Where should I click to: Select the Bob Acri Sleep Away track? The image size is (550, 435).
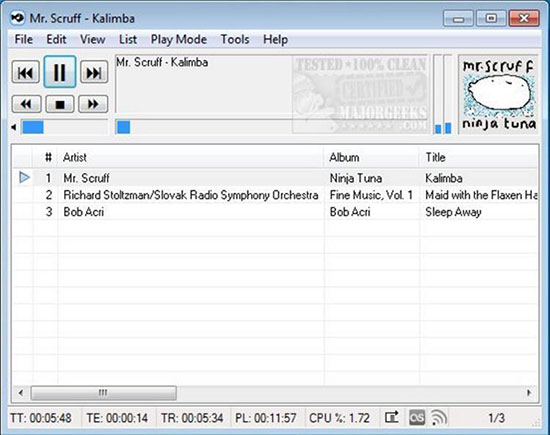click(275, 212)
